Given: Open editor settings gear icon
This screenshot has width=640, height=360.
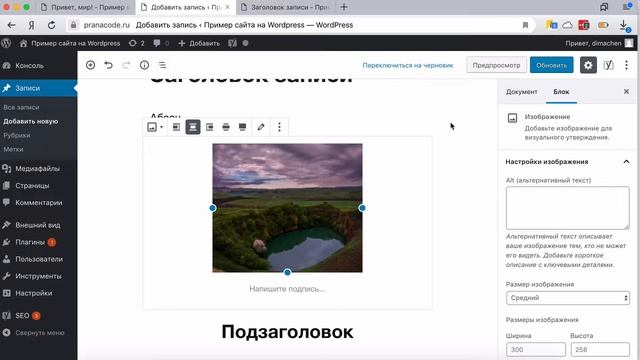Looking at the screenshot, I should (x=588, y=65).
